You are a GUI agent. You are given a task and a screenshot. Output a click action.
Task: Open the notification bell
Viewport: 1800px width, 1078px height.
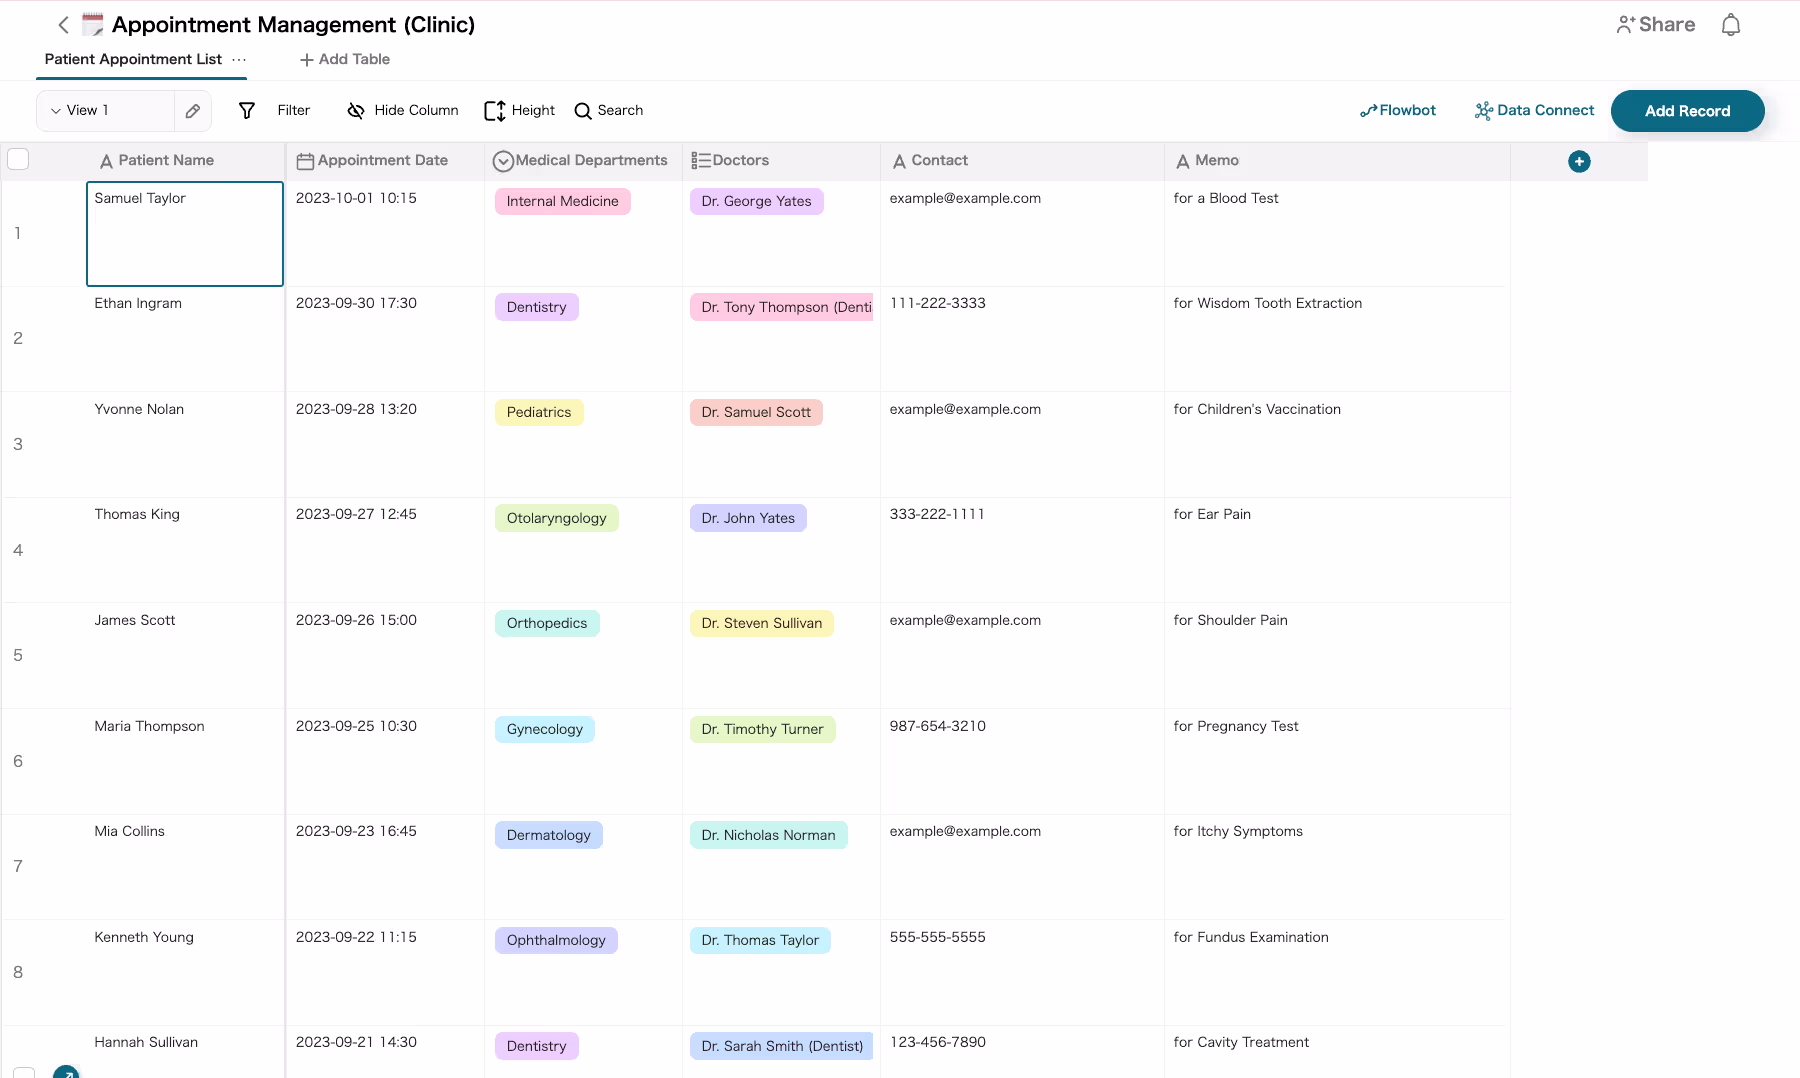[1731, 25]
